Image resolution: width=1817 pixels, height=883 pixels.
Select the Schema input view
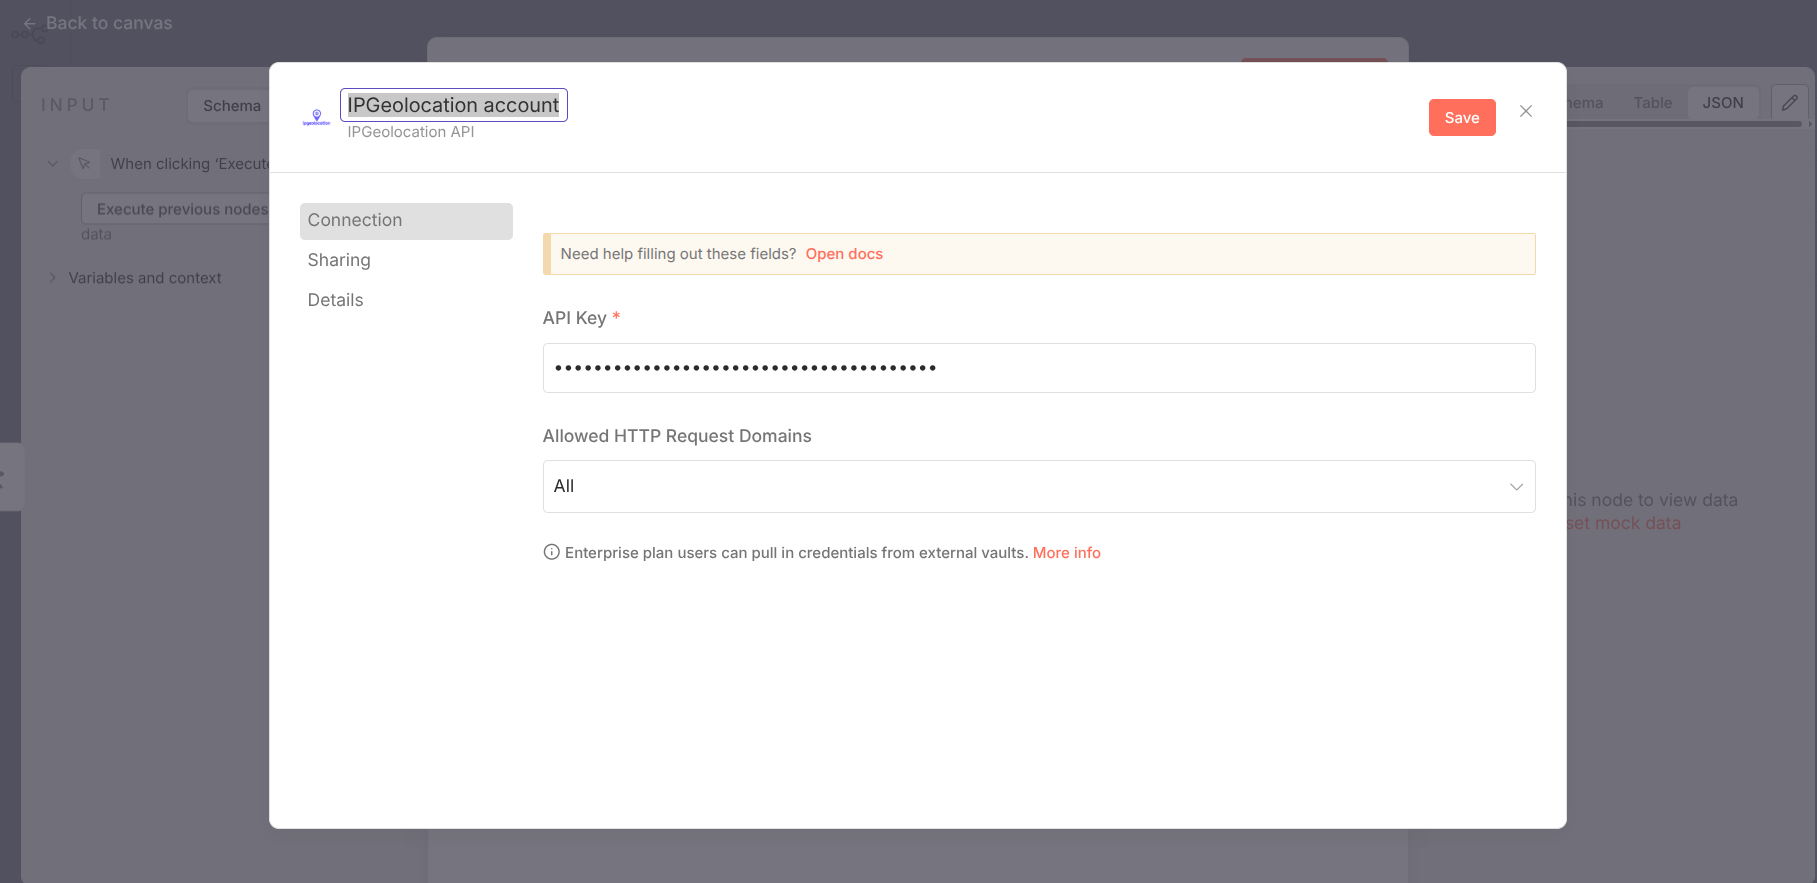[231, 106]
